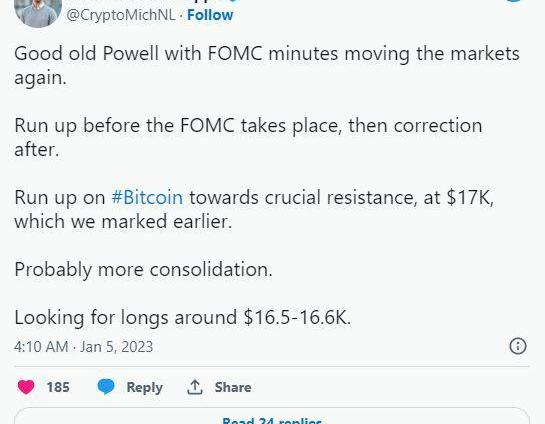545x424 pixels.
Task: Open the 4:10 AM Jan 5, 2023 timestamp
Action: tap(83, 347)
